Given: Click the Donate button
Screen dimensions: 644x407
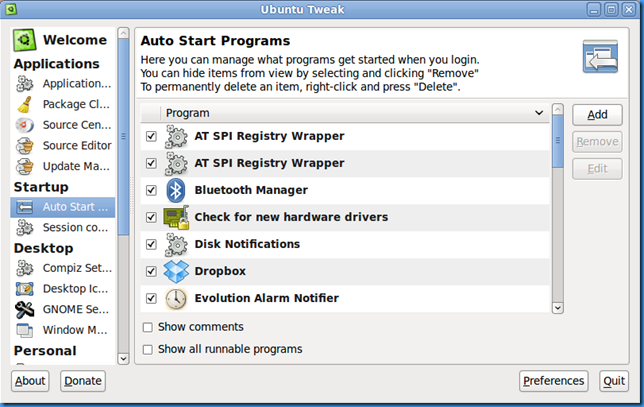Looking at the screenshot, I should click(83, 381).
